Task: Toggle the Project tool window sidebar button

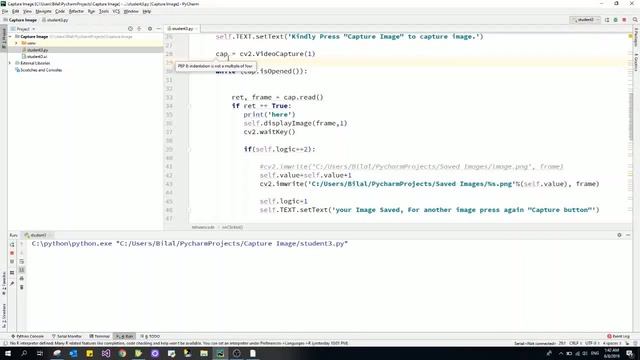Action: click(x=4, y=38)
